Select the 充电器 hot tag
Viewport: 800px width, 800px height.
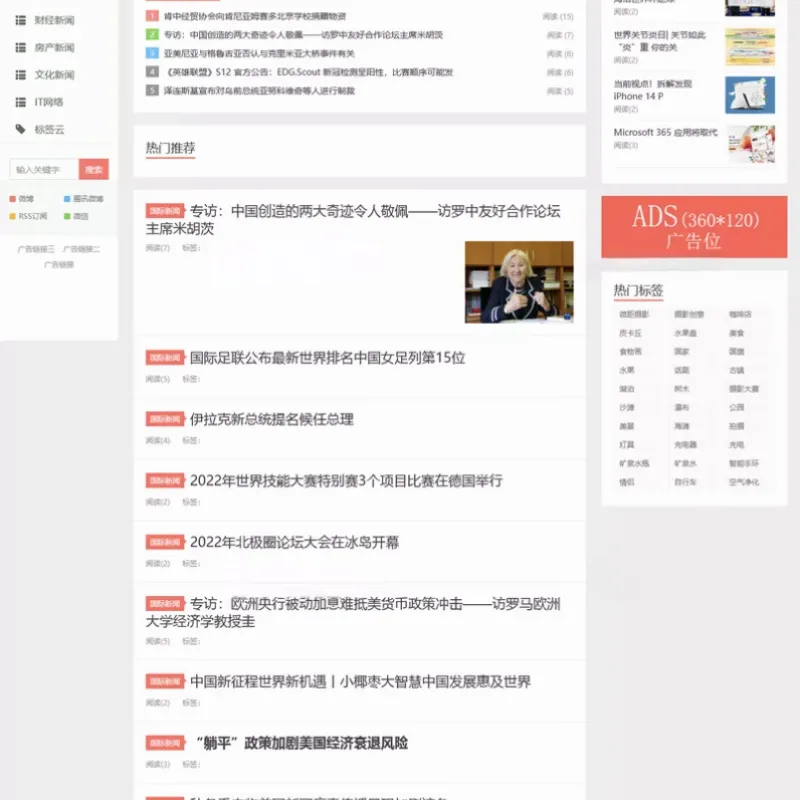(685, 445)
